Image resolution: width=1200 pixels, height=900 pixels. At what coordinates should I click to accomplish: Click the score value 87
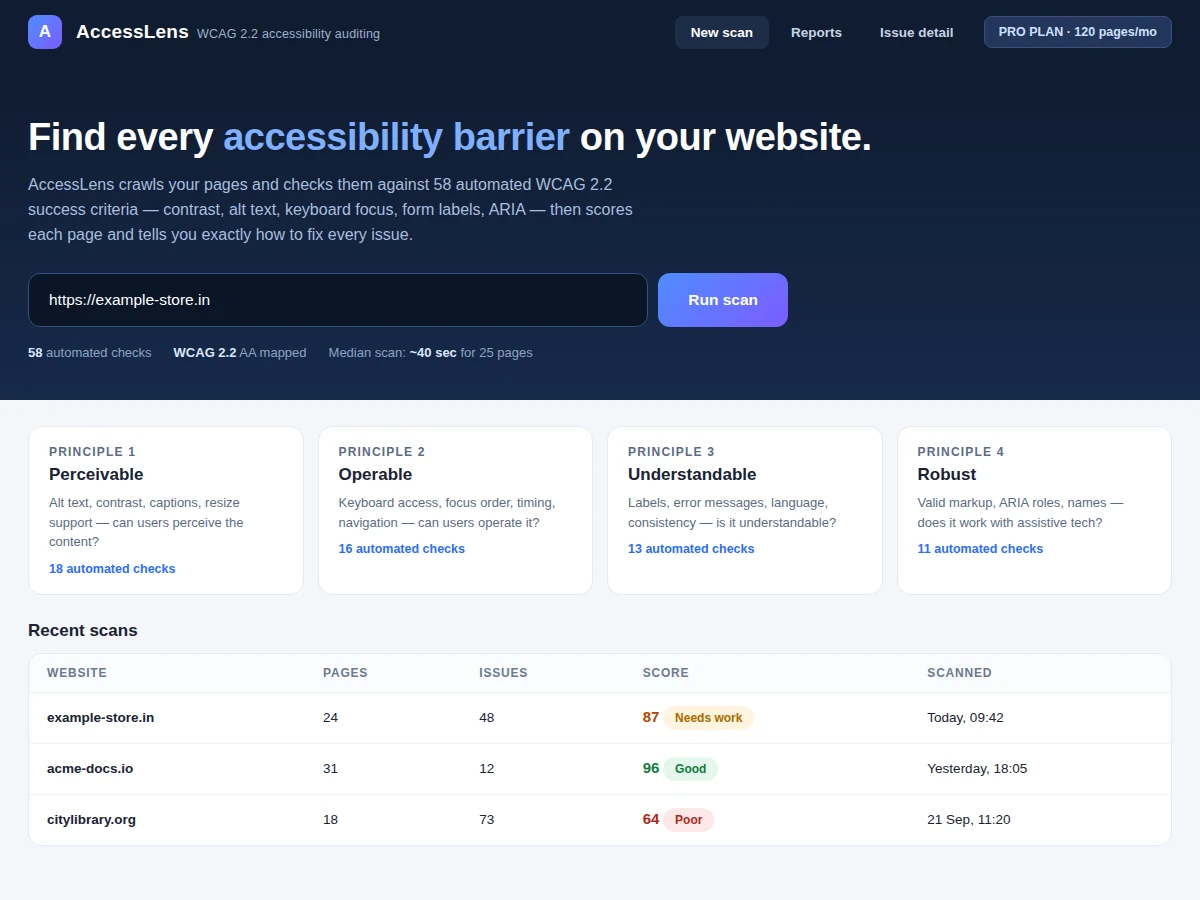click(x=651, y=717)
